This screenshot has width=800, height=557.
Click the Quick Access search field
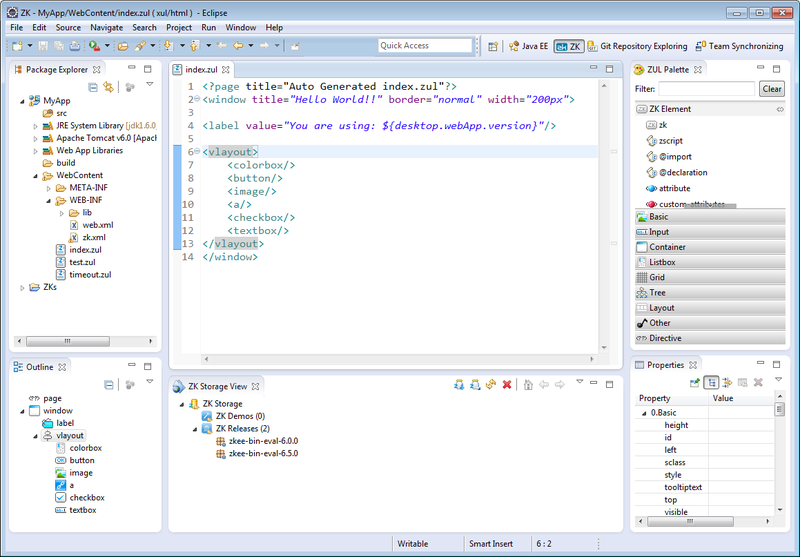click(x=424, y=46)
